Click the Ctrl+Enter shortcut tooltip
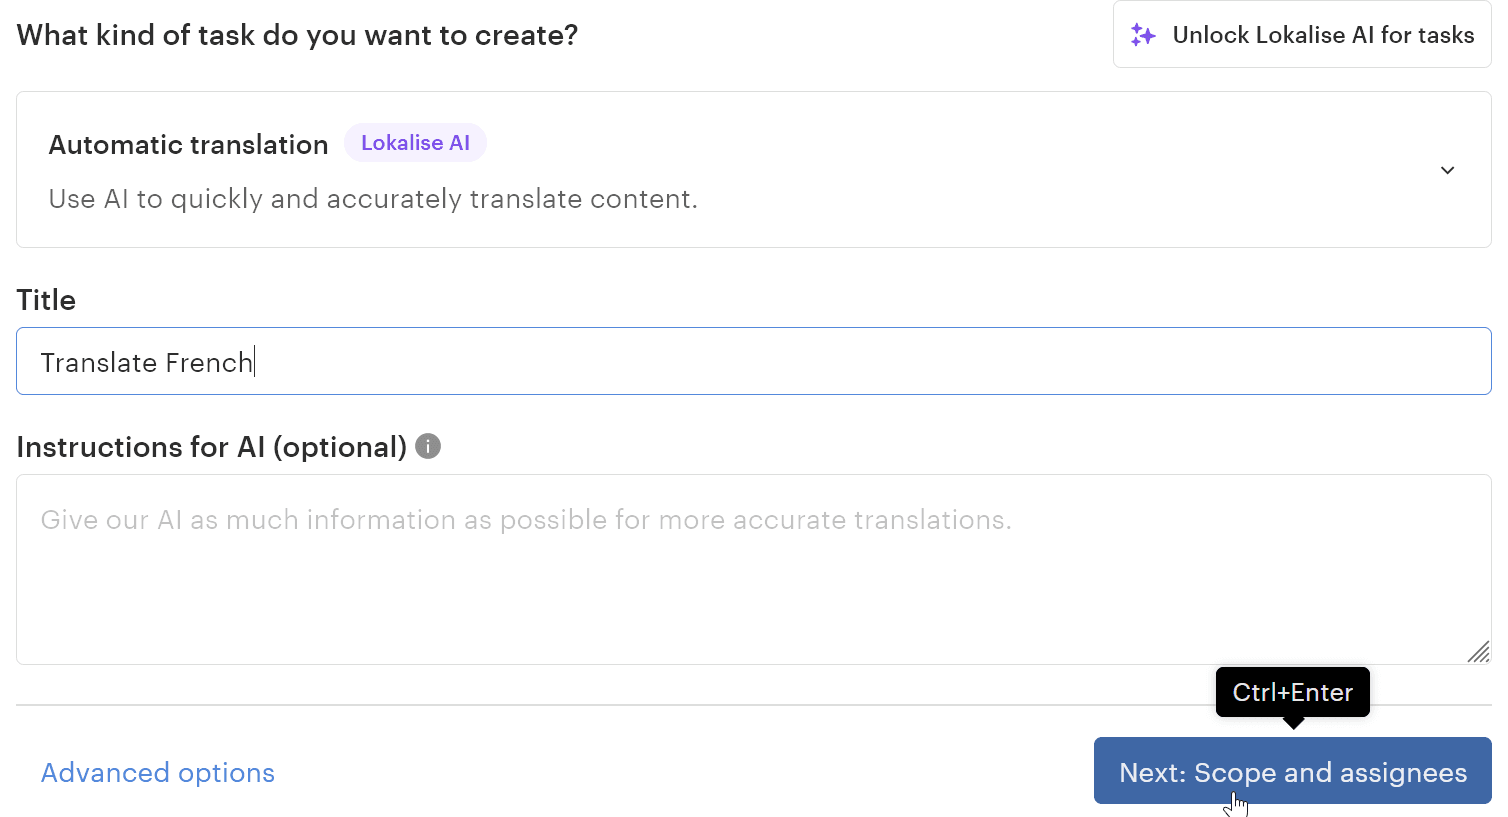 pyautogui.click(x=1292, y=692)
